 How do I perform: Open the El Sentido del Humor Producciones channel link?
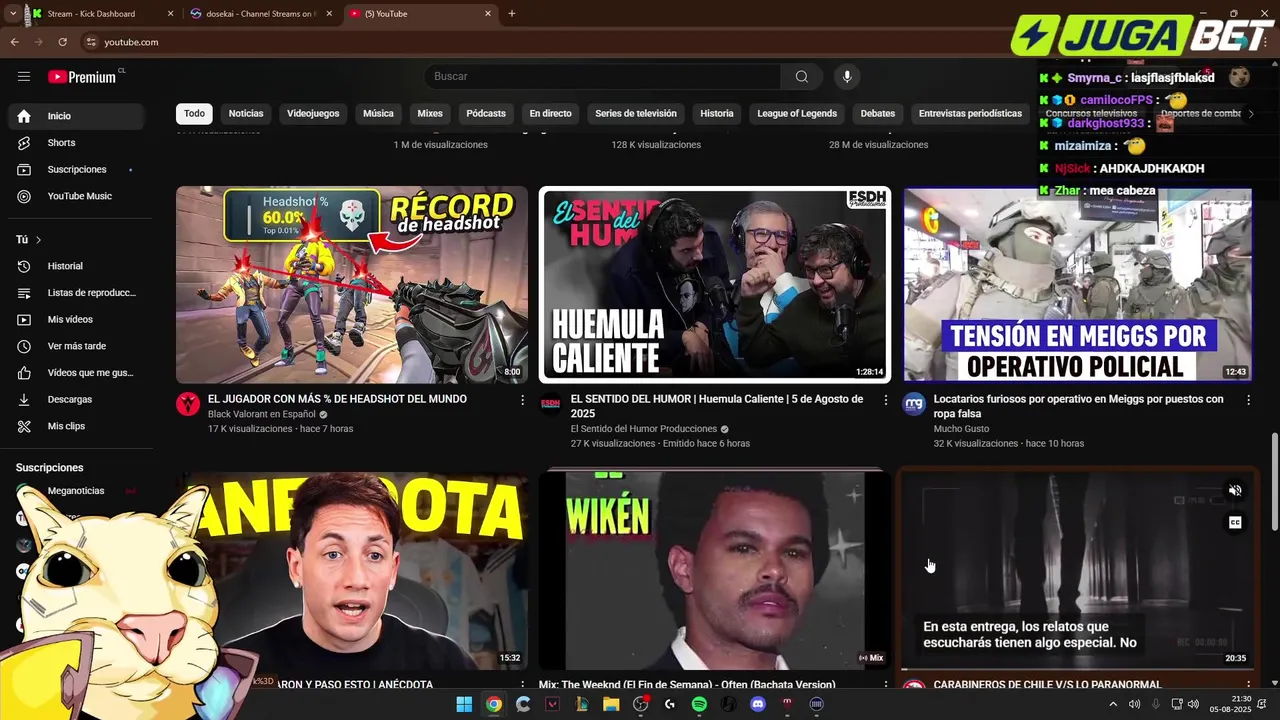[644, 429]
